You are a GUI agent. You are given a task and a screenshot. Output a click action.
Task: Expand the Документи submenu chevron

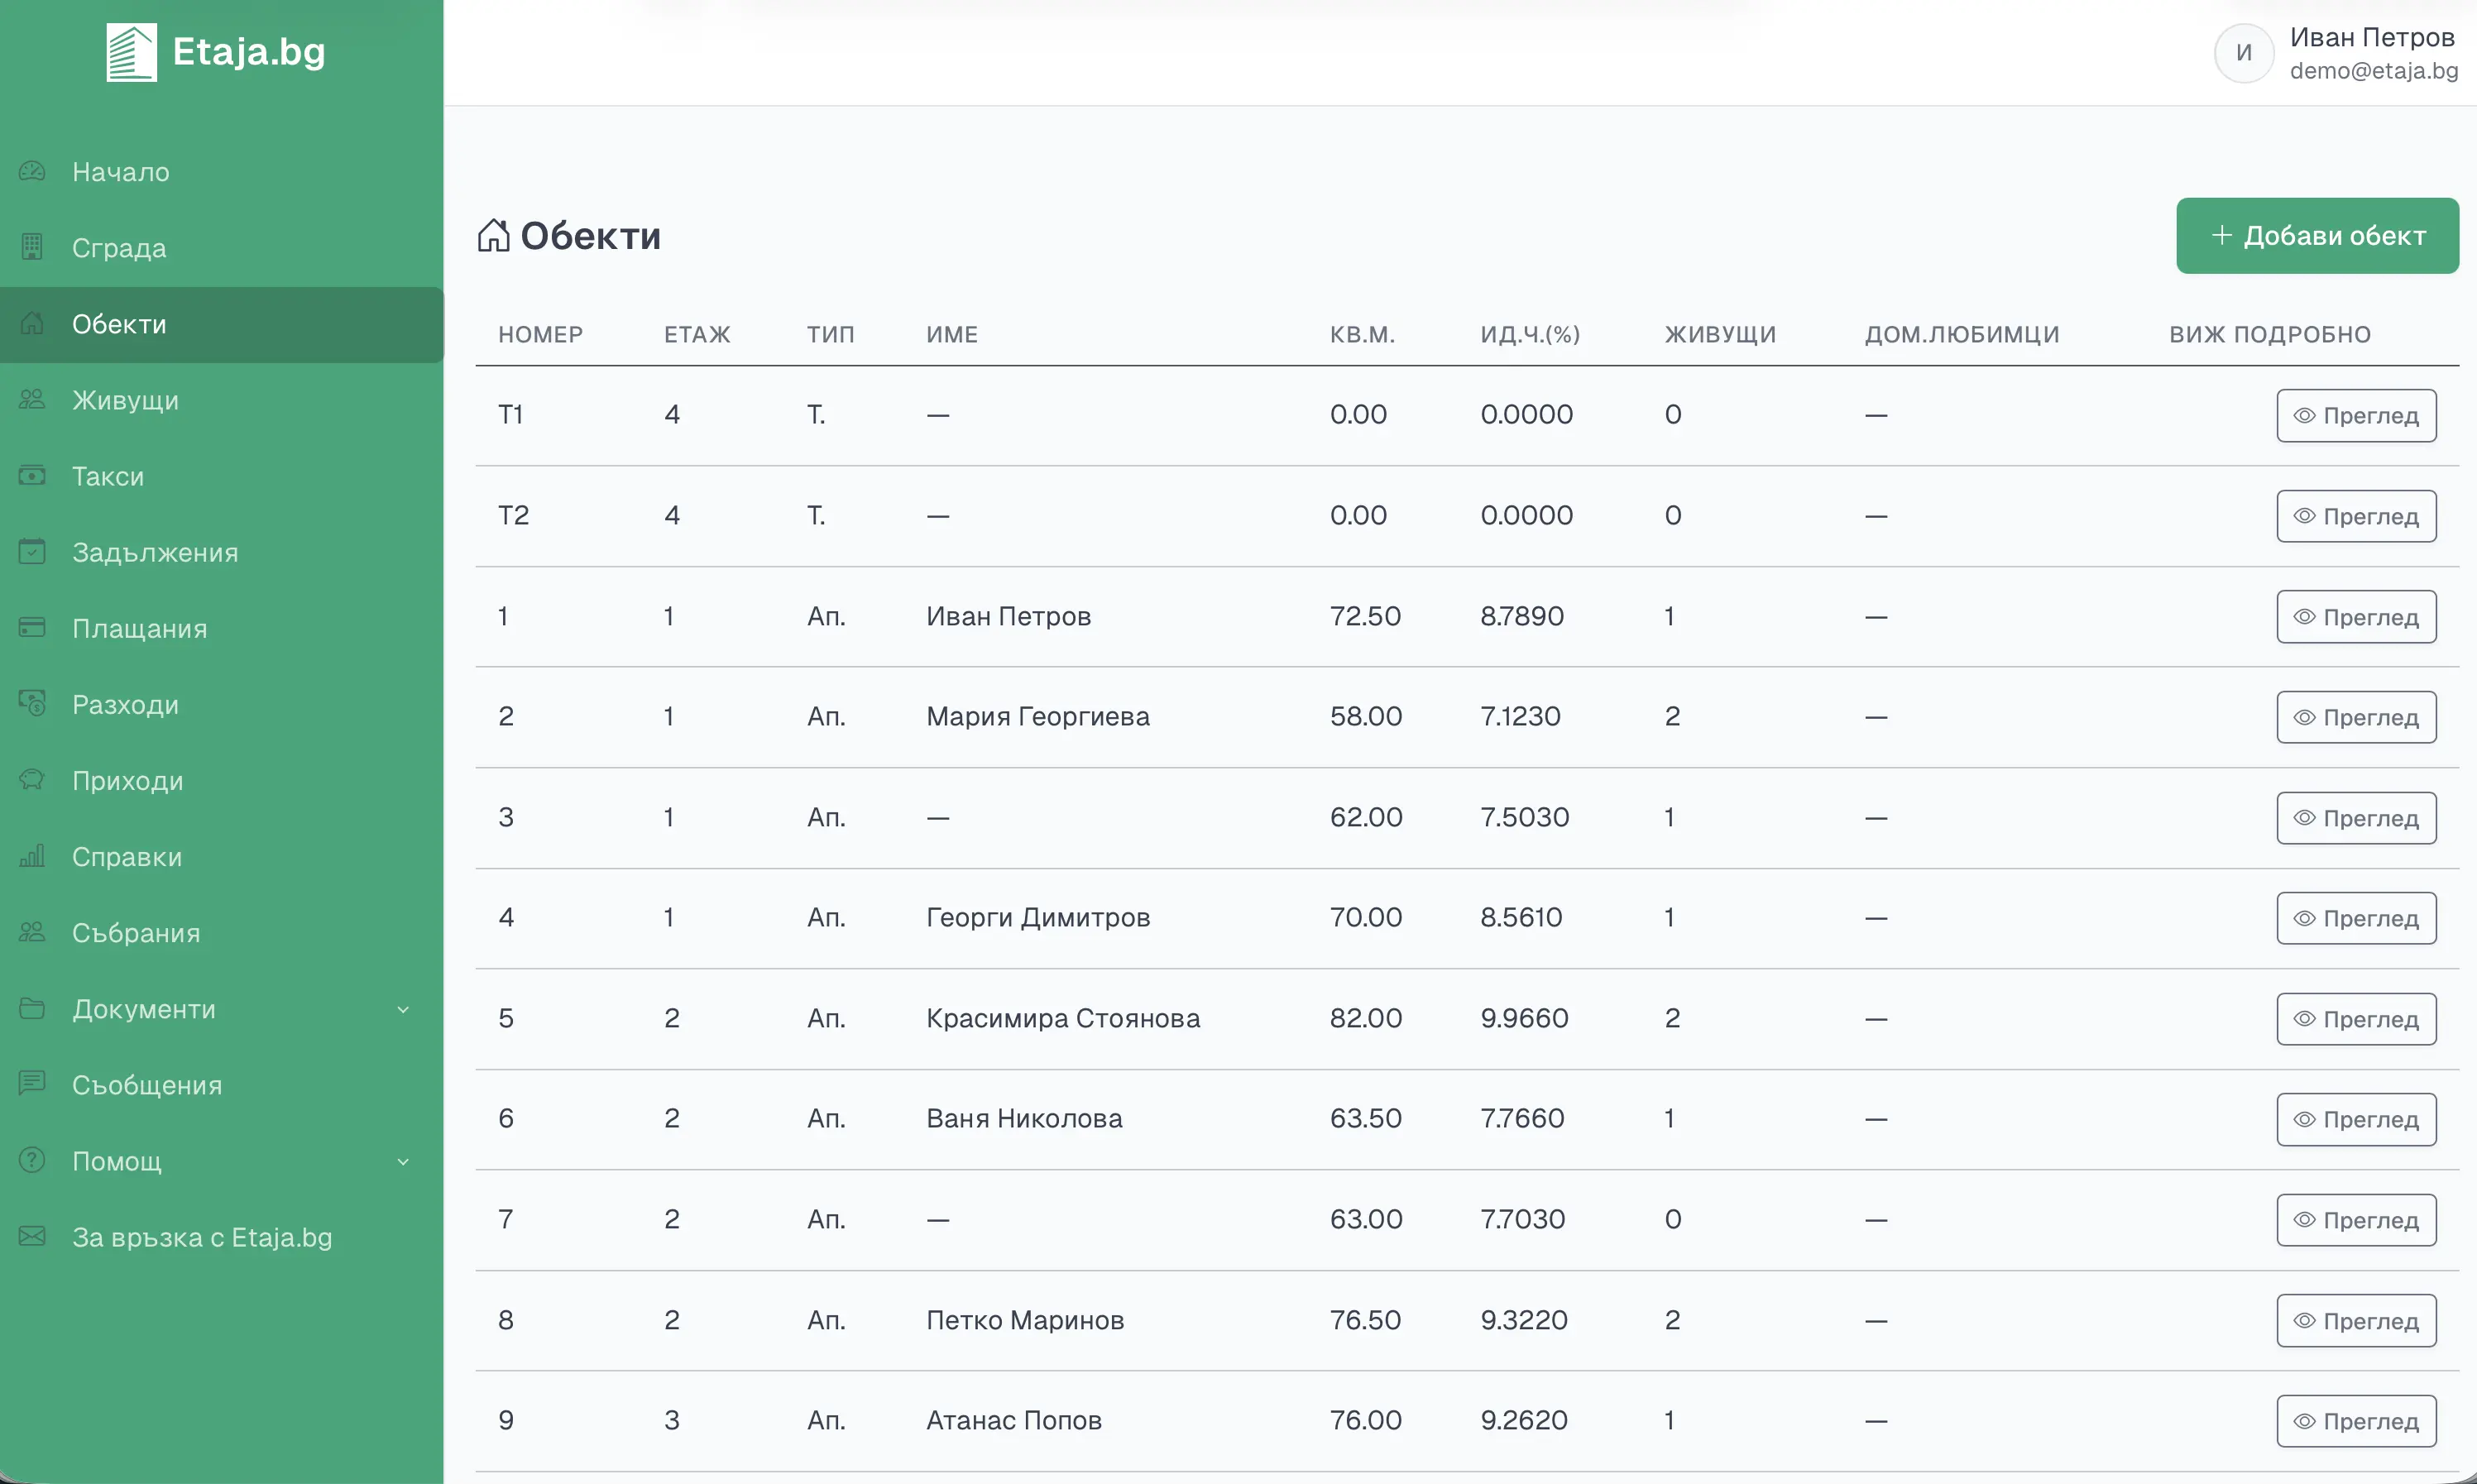tap(403, 1010)
